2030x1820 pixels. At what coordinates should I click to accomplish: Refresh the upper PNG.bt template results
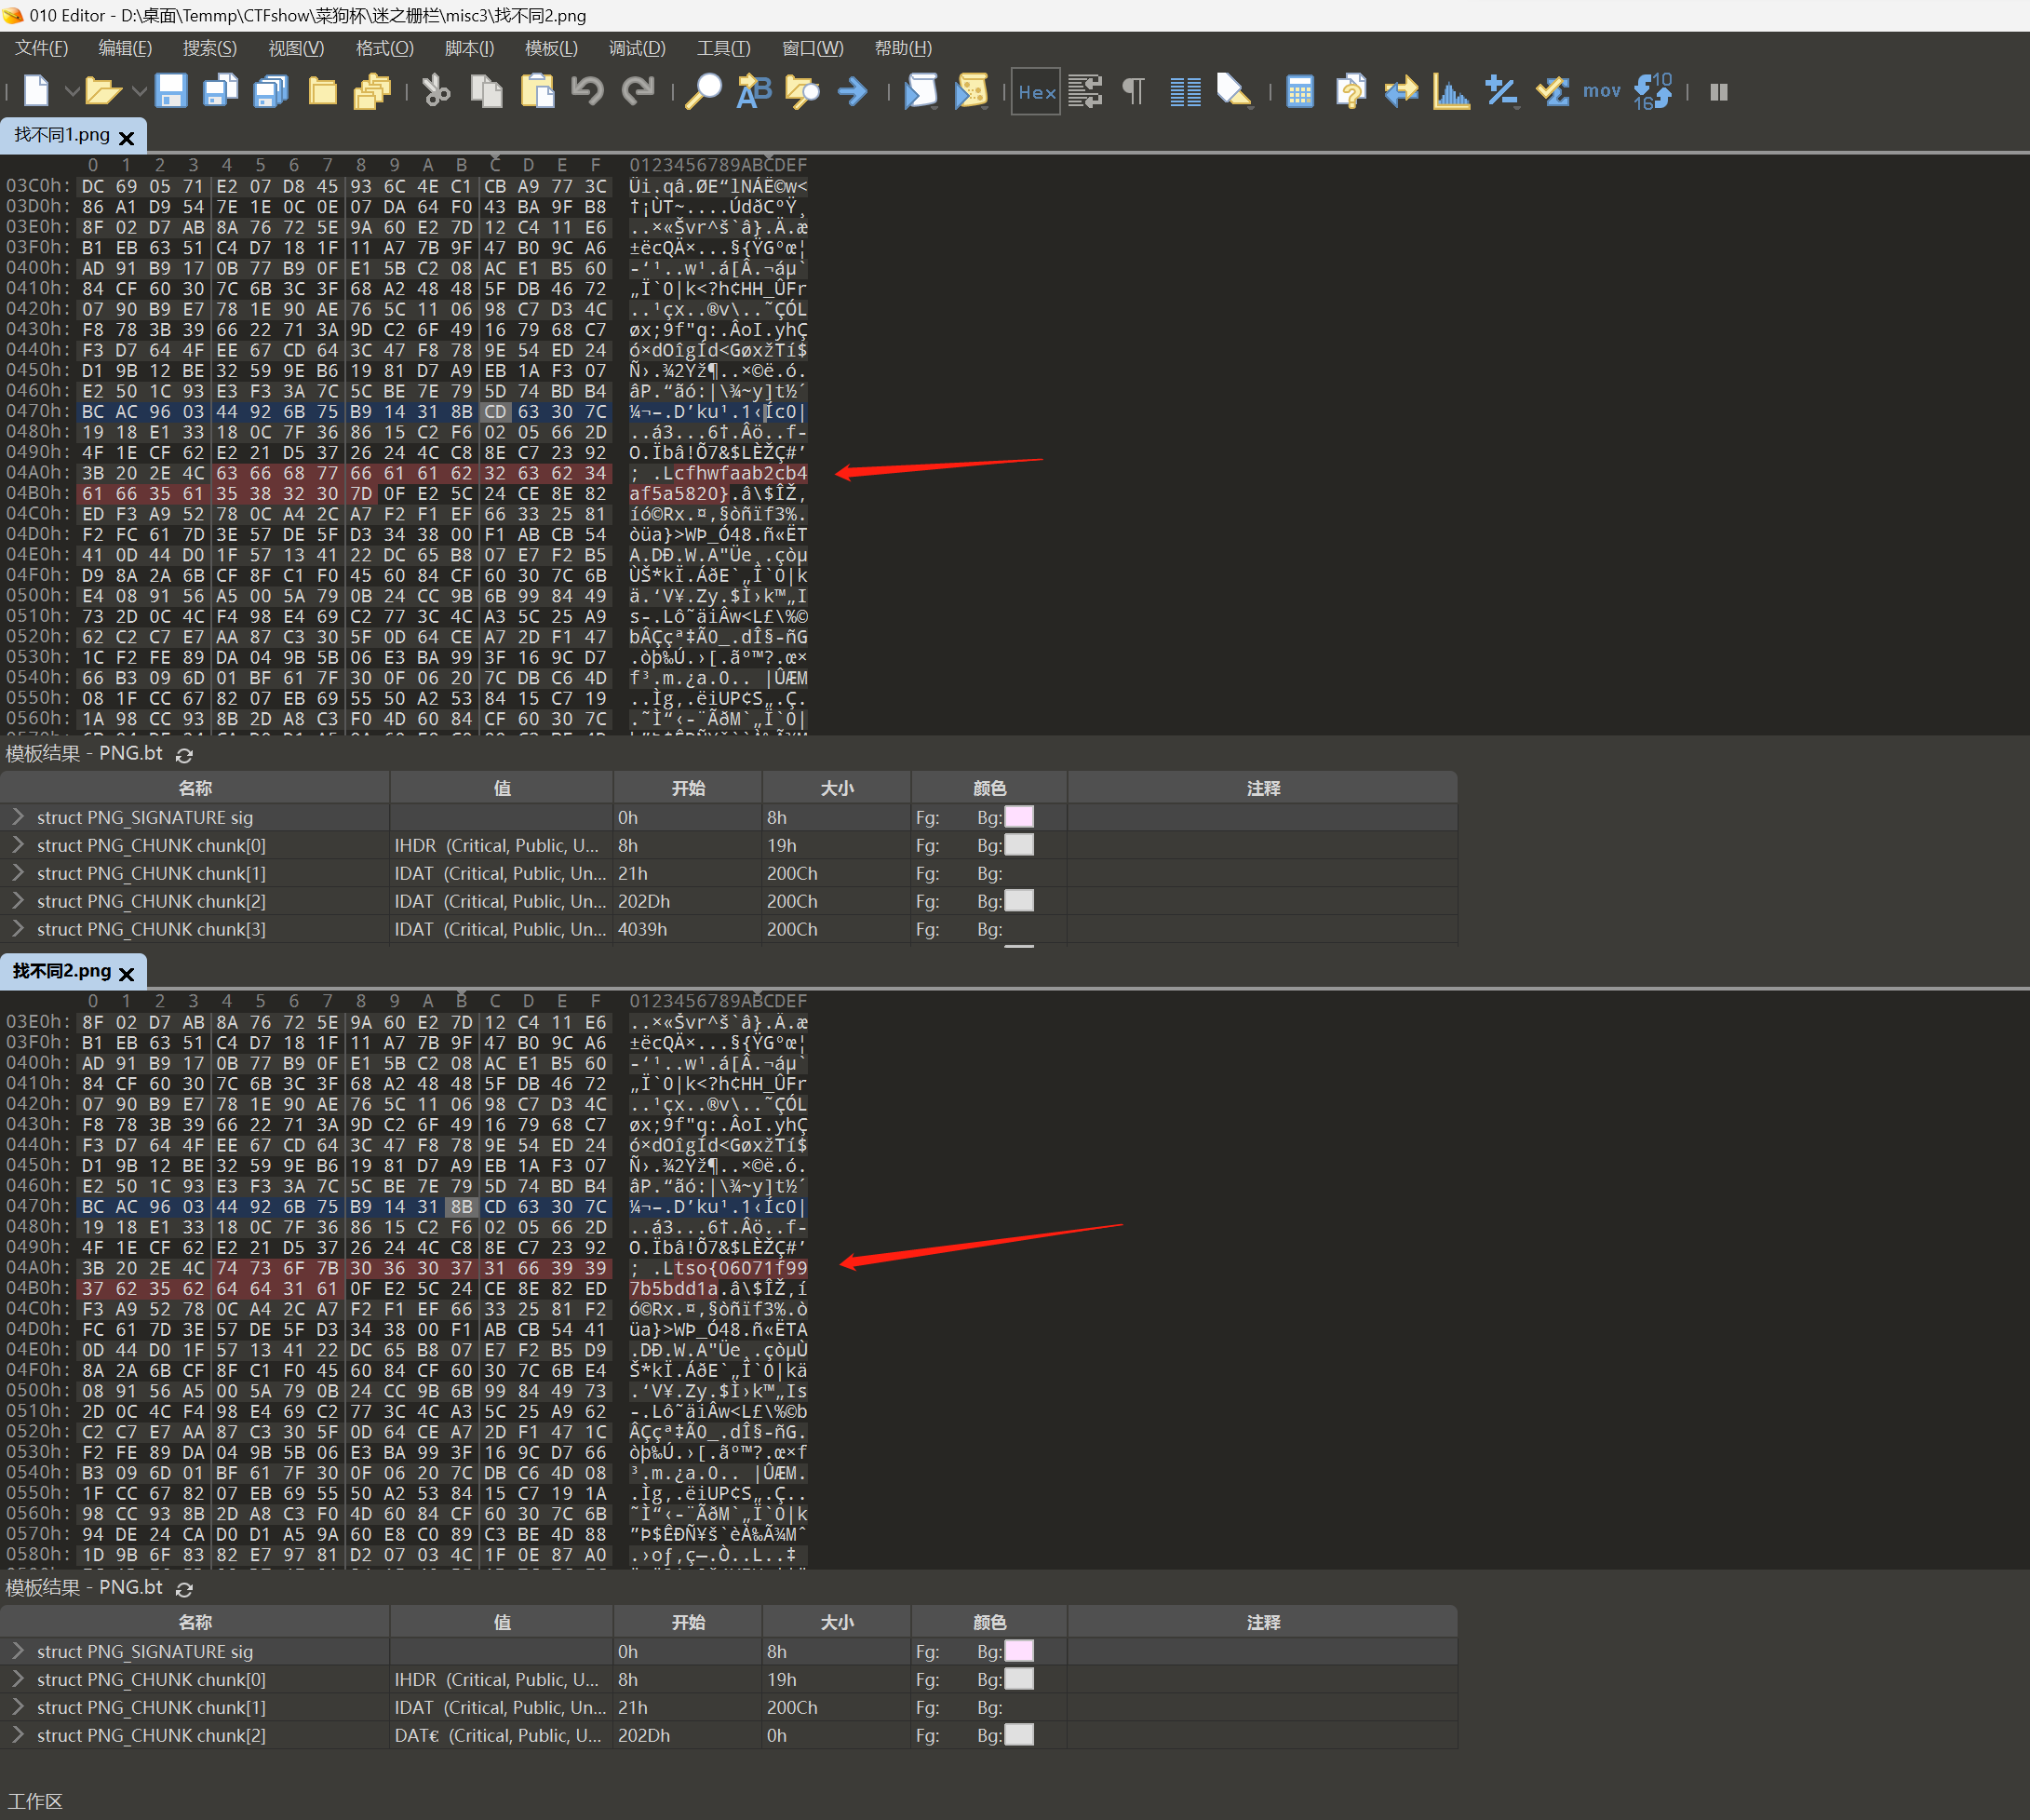click(x=184, y=754)
